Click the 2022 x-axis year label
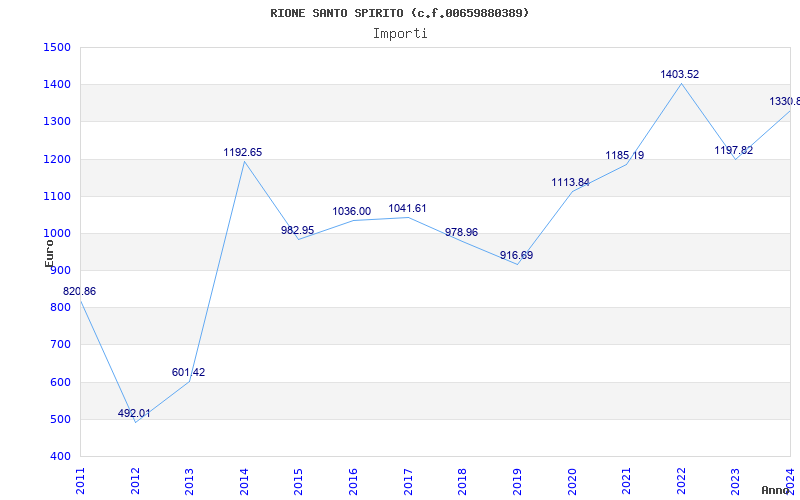 point(681,481)
